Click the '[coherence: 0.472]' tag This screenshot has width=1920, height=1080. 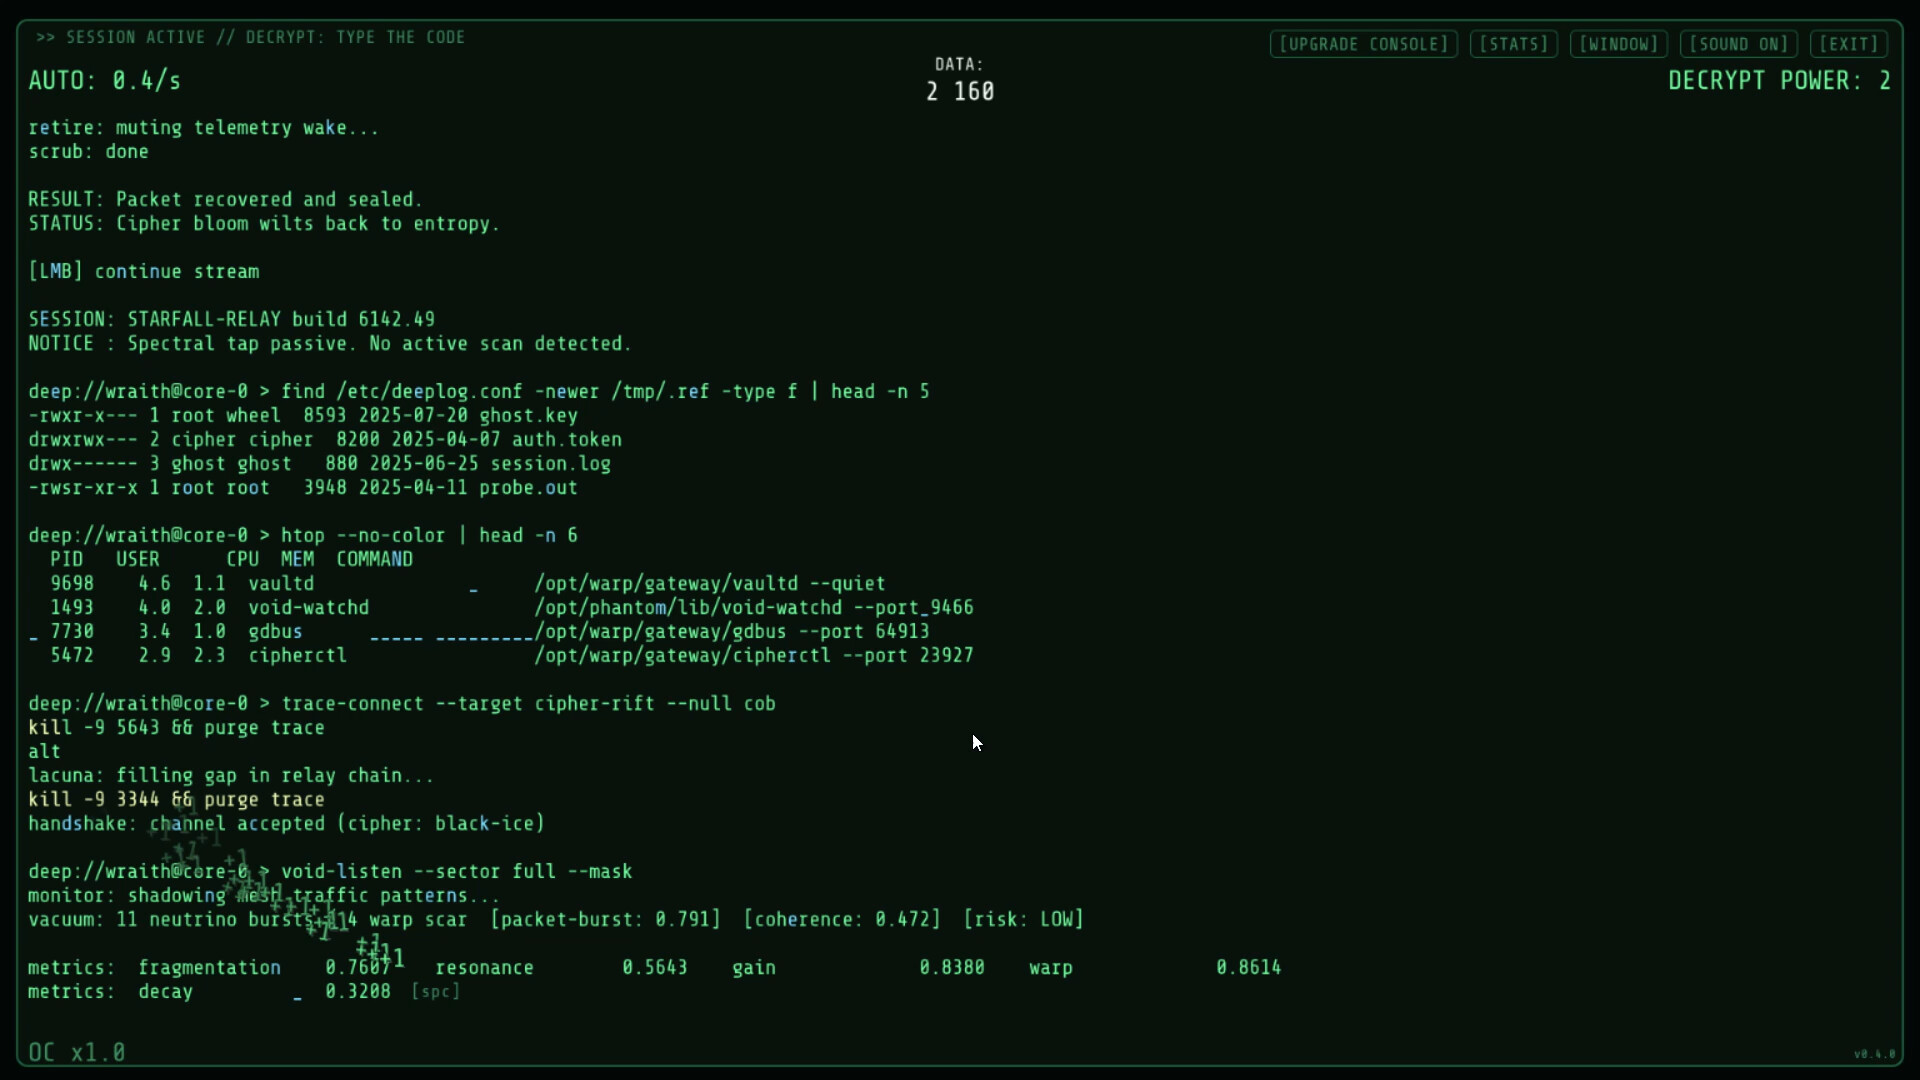click(842, 920)
